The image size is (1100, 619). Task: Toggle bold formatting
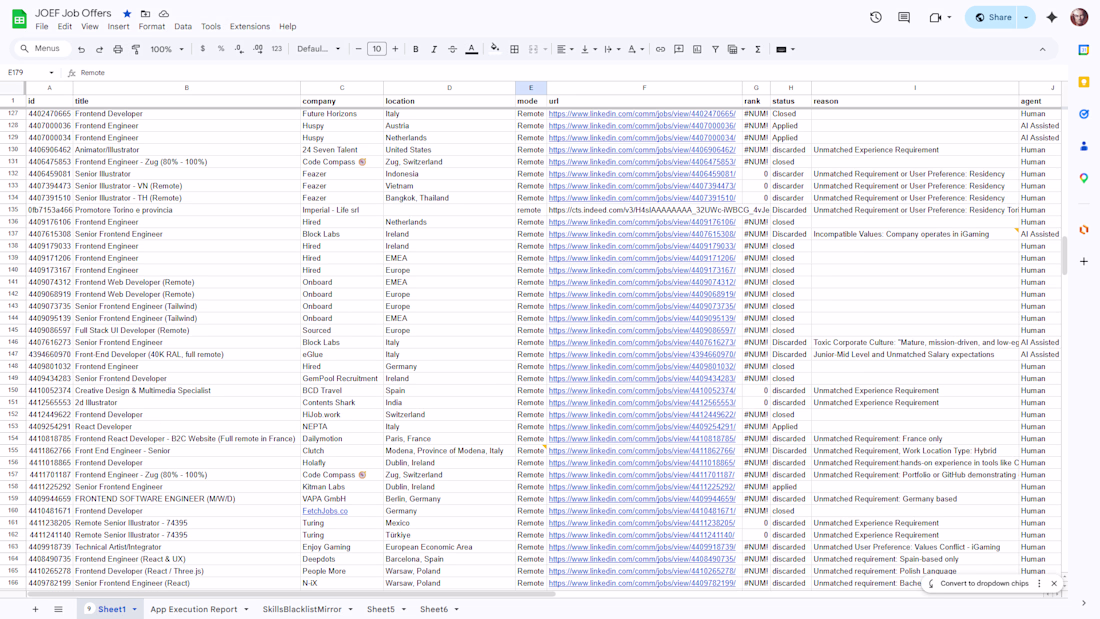pos(415,49)
